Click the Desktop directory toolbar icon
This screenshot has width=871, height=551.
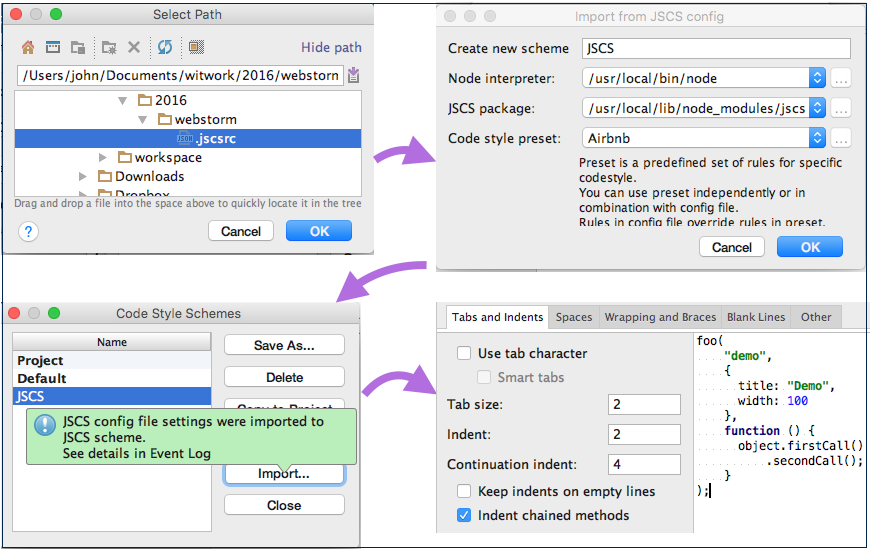pos(52,47)
